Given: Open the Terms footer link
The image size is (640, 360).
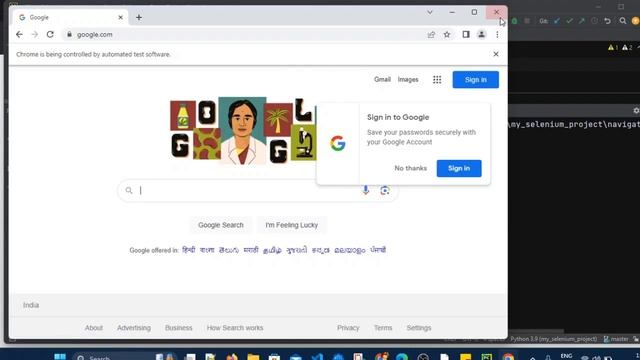Looking at the screenshot, I should (x=383, y=328).
